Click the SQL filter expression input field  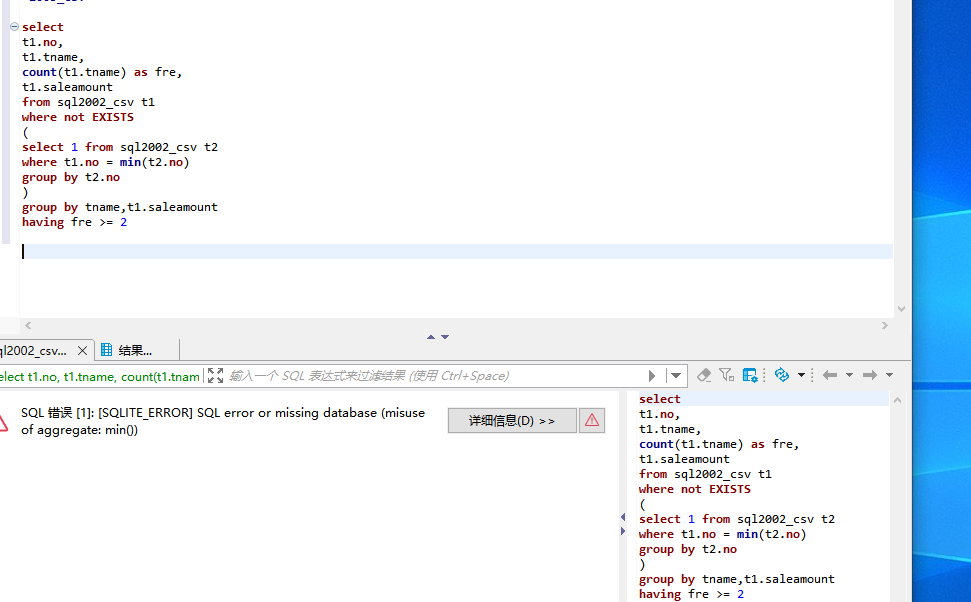tap(433, 376)
